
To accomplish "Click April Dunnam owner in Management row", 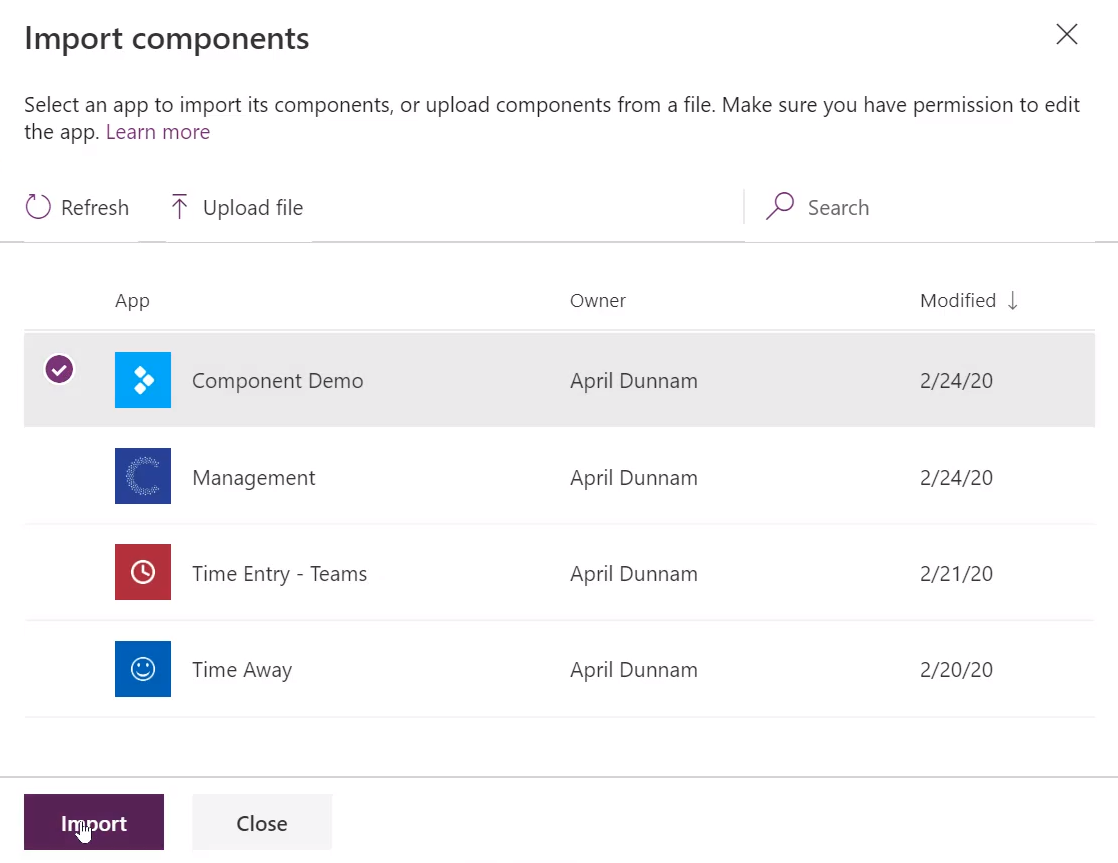I will tap(634, 477).
